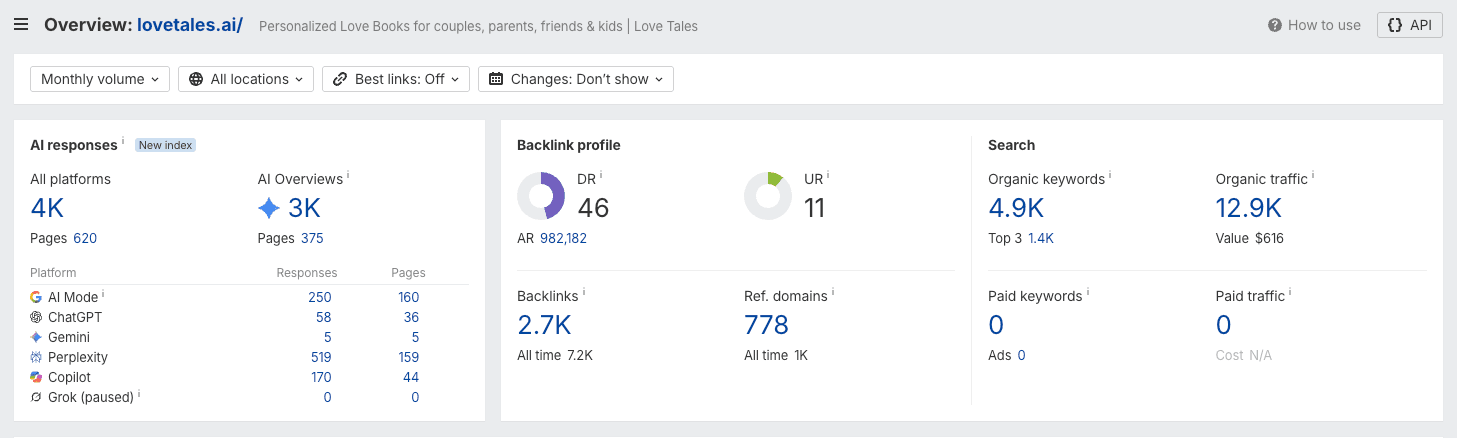The width and height of the screenshot is (1457, 438).
Task: Click the Value $616 text
Action: point(1250,238)
